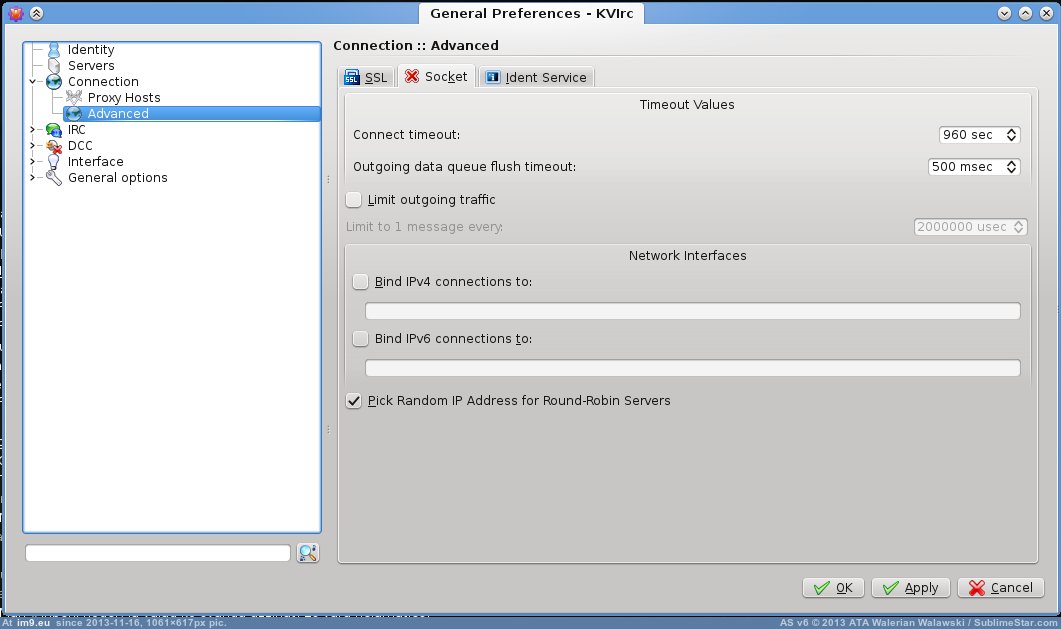Click the IPv6 bind address field
This screenshot has width=1061, height=629.
point(692,367)
